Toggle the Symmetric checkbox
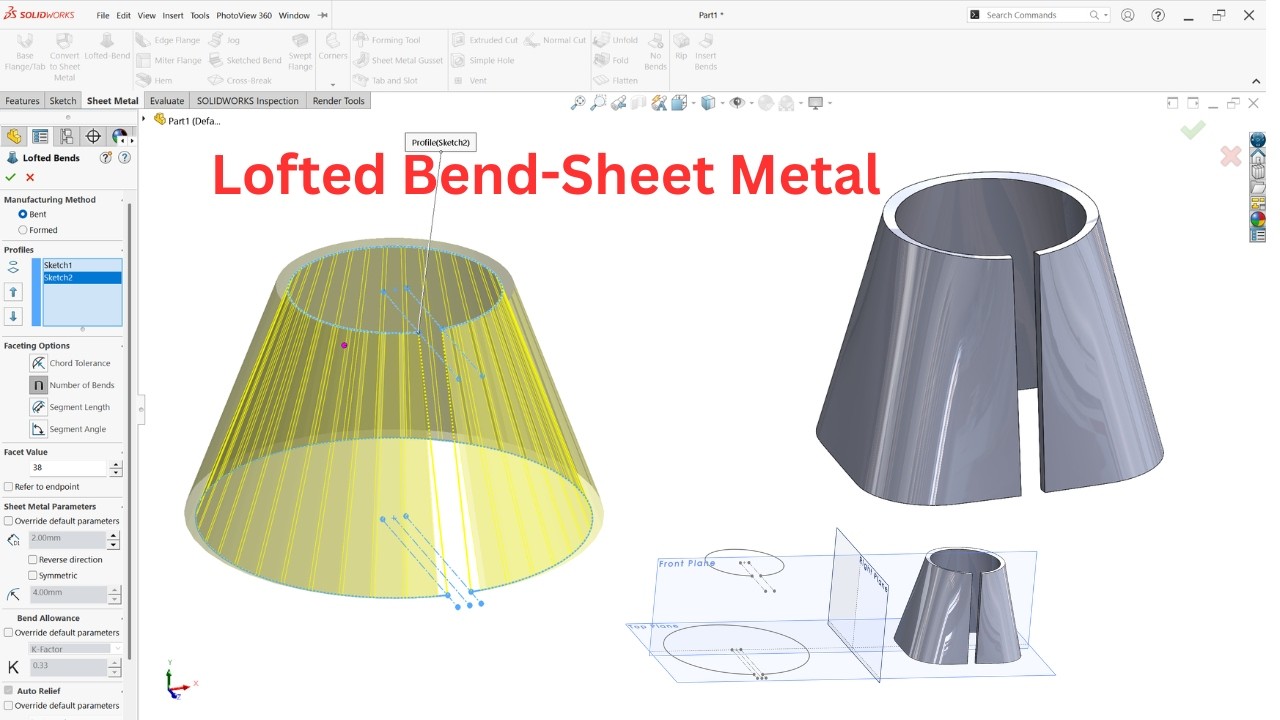The height and width of the screenshot is (720, 1280). (33, 576)
